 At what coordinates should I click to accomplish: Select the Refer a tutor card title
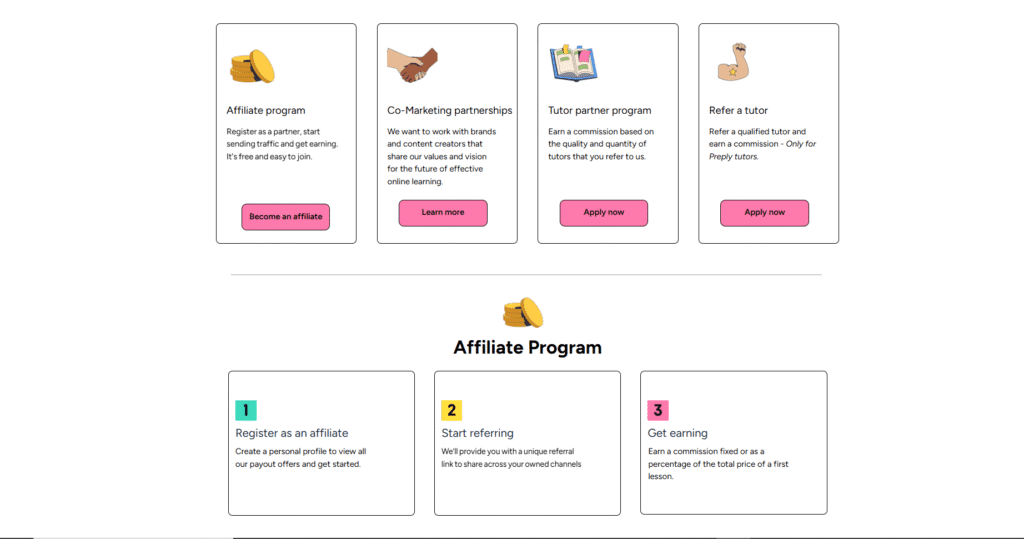point(738,110)
